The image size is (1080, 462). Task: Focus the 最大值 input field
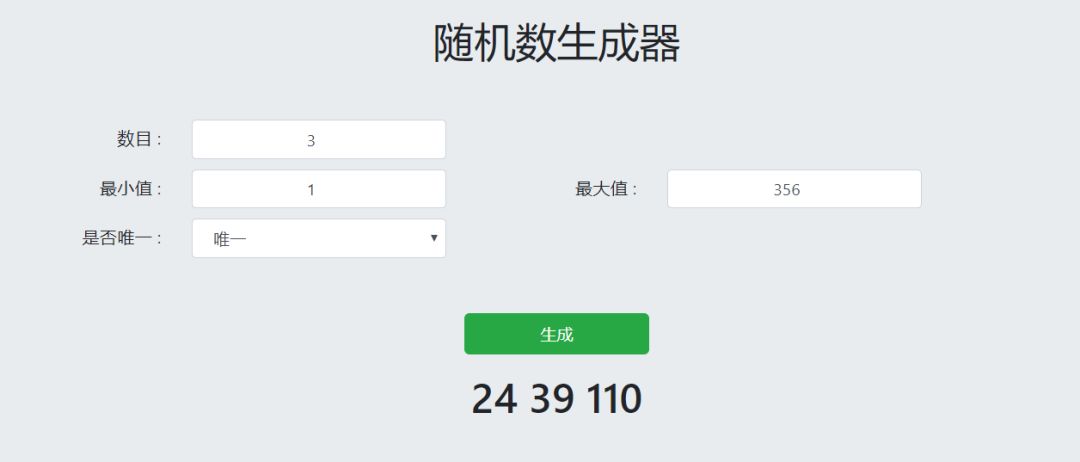[793, 189]
